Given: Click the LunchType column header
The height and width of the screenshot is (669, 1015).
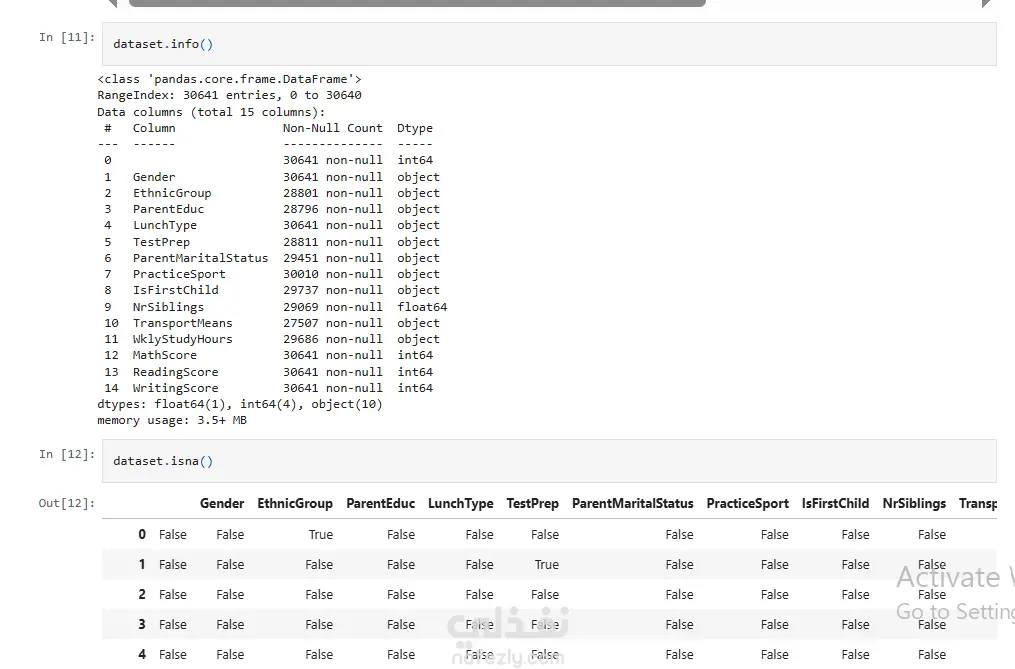Looking at the screenshot, I should (460, 504).
